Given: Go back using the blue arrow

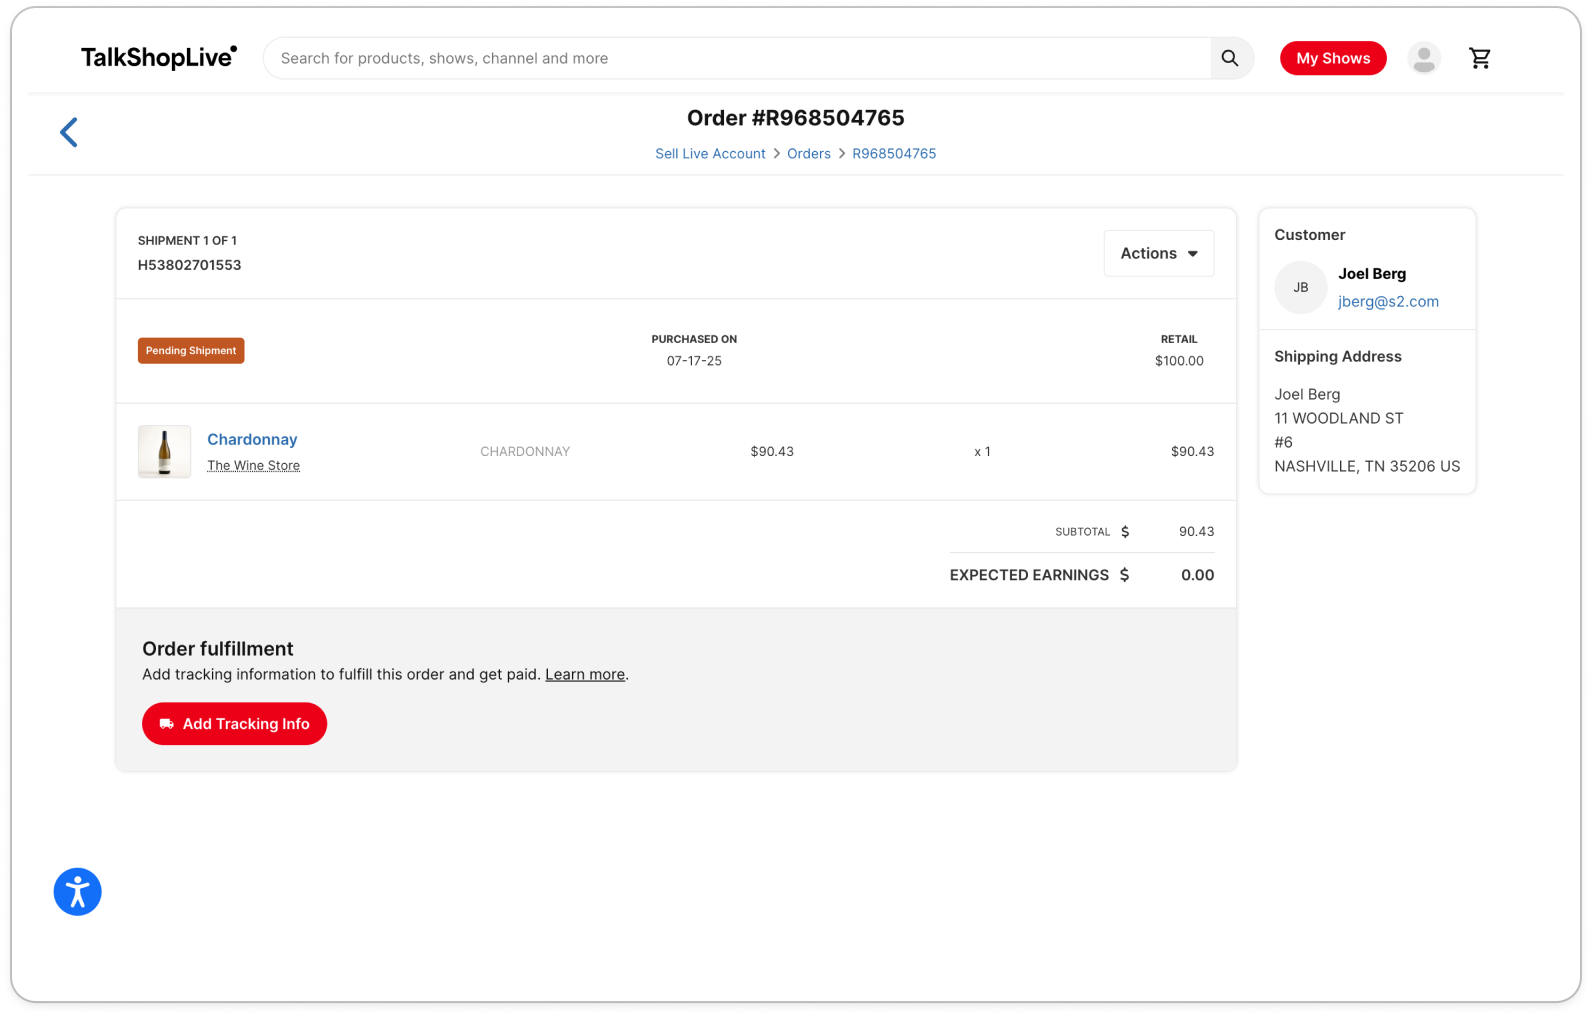Looking at the screenshot, I should pos(68,132).
